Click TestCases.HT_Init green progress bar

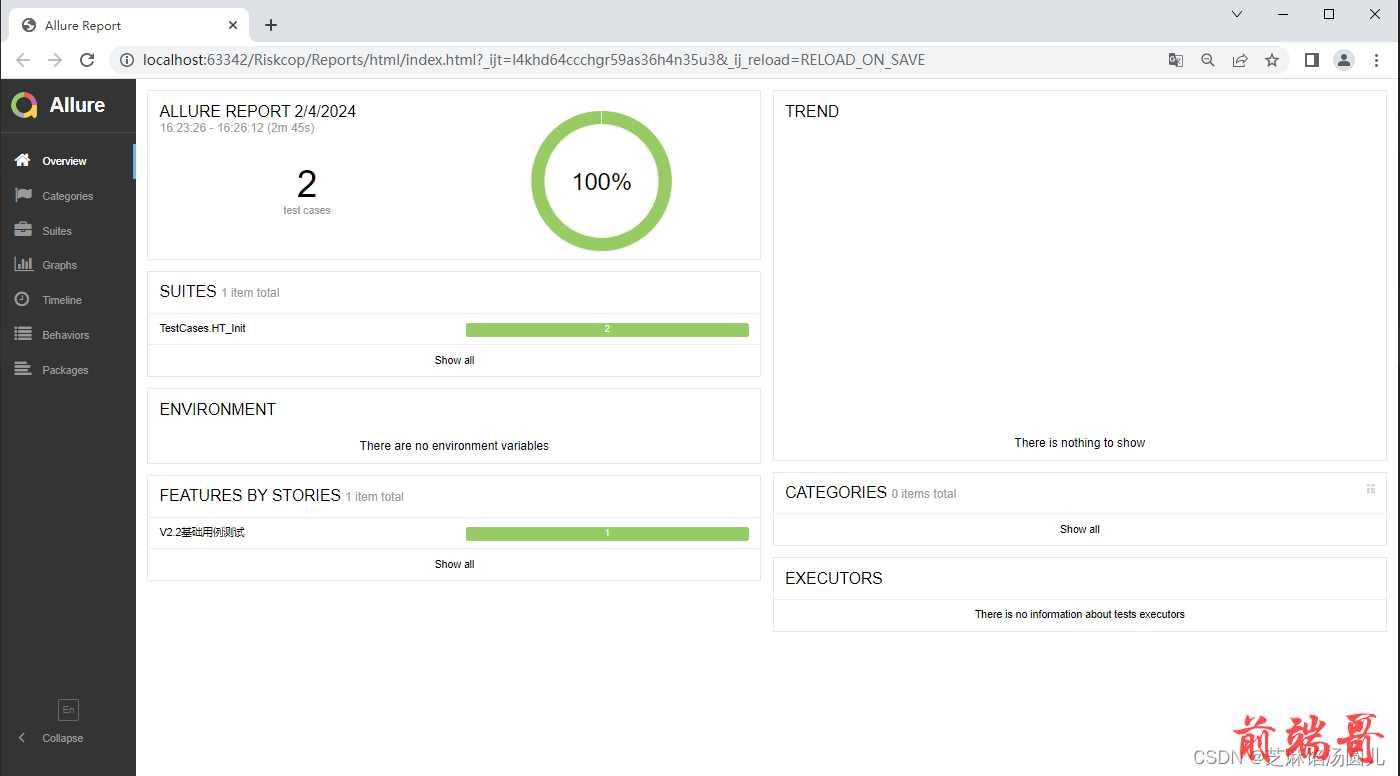(x=607, y=330)
